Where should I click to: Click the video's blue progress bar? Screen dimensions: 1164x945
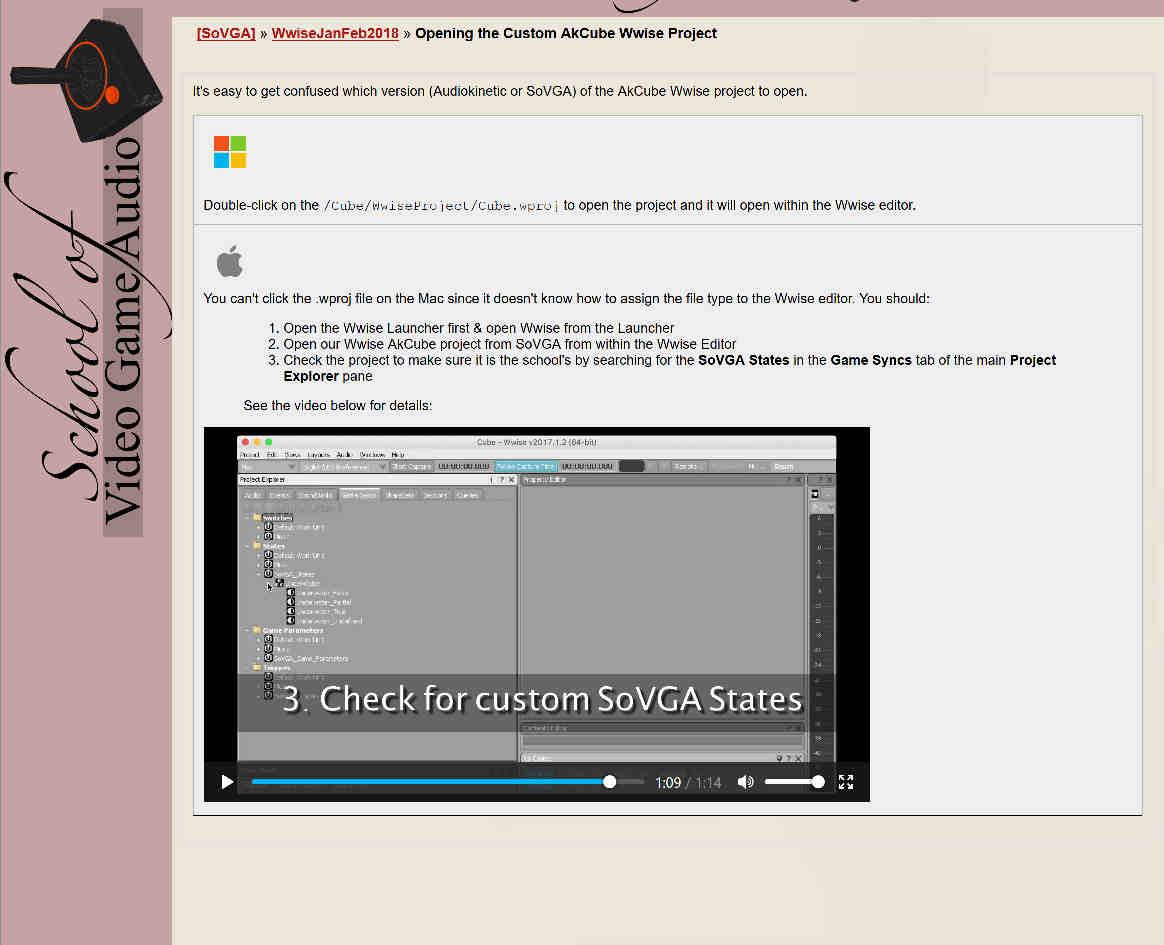[x=430, y=782]
